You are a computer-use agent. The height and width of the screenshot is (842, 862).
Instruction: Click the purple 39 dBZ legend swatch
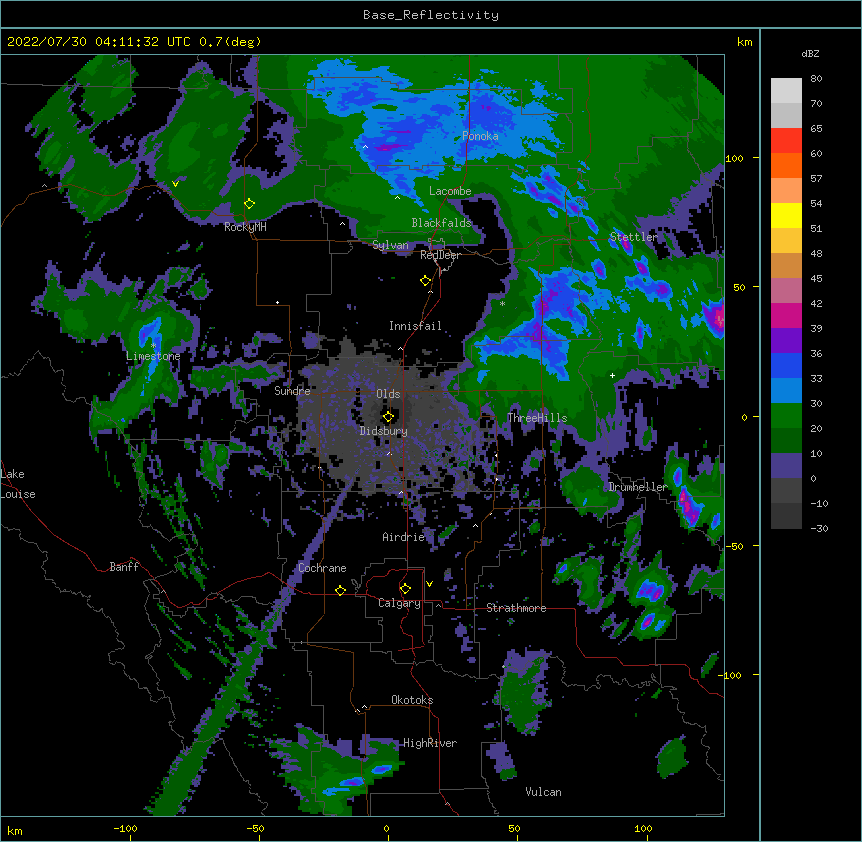[x=786, y=340]
